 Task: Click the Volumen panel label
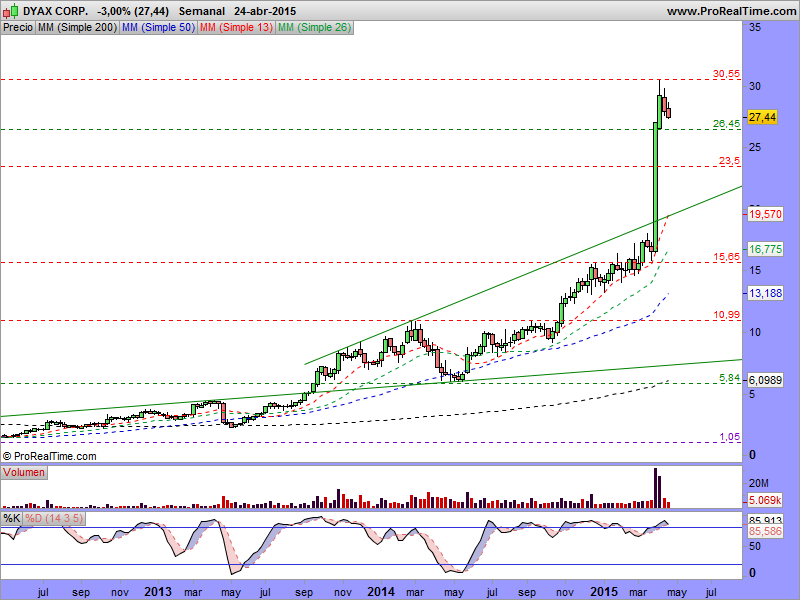coord(24,472)
